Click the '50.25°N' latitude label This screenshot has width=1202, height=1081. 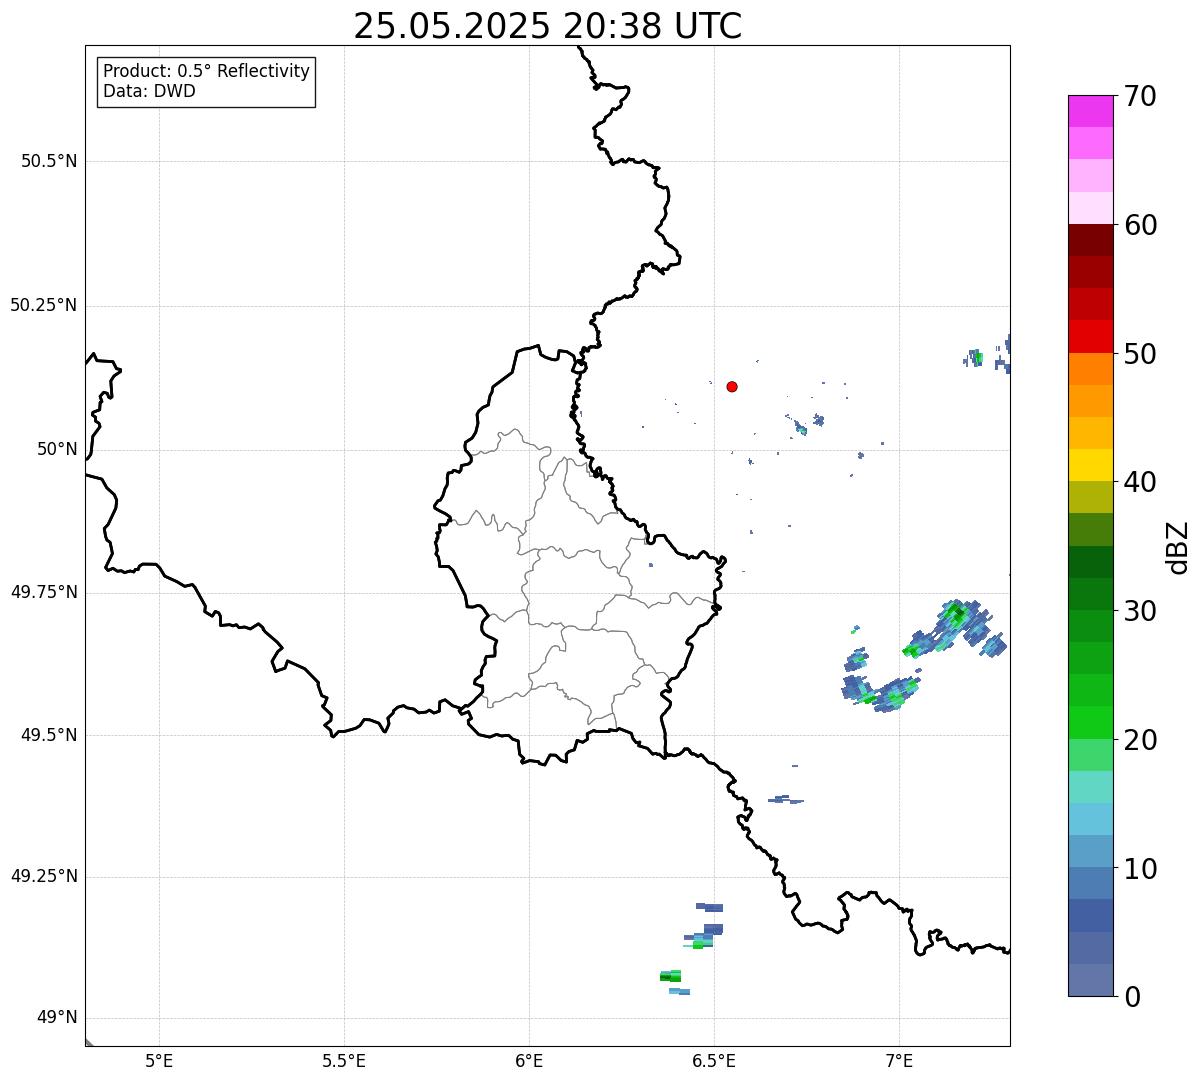pyautogui.click(x=44, y=305)
